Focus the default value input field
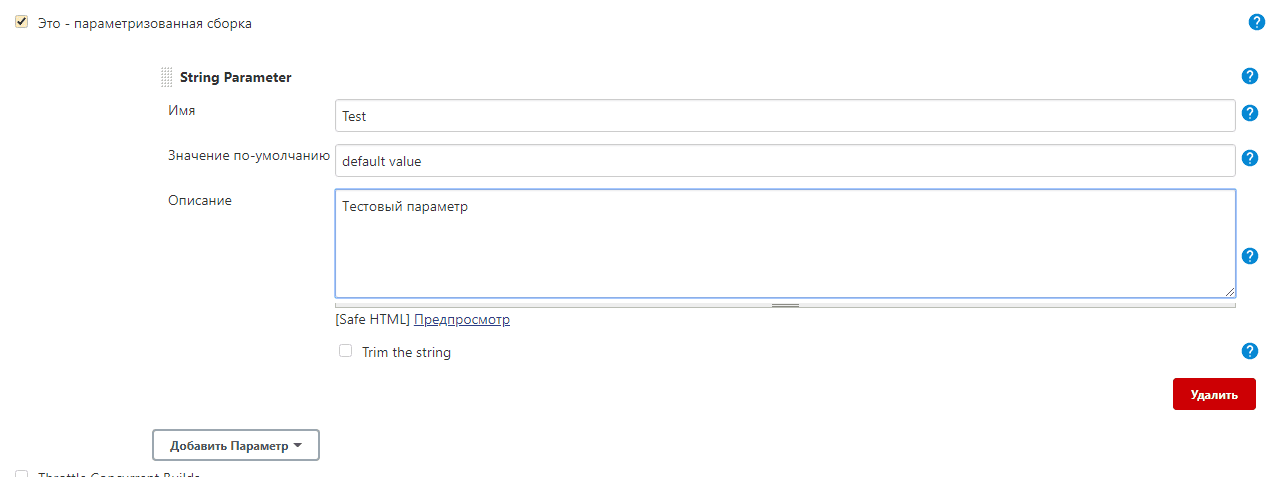This screenshot has width=1280, height=477. [785, 161]
